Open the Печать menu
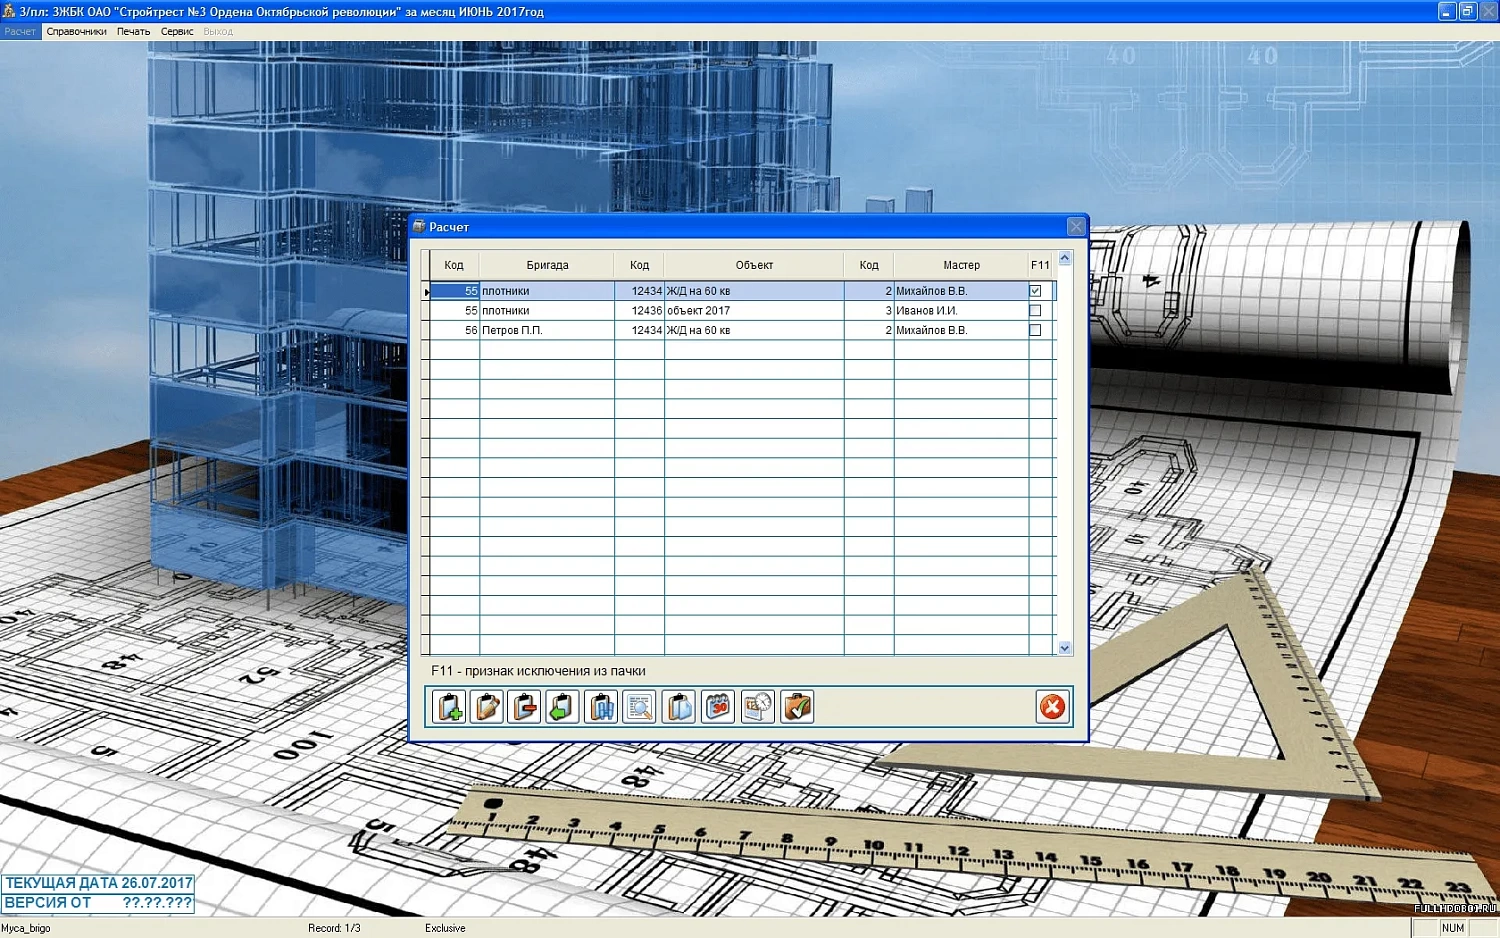The image size is (1500, 938). pyautogui.click(x=133, y=32)
